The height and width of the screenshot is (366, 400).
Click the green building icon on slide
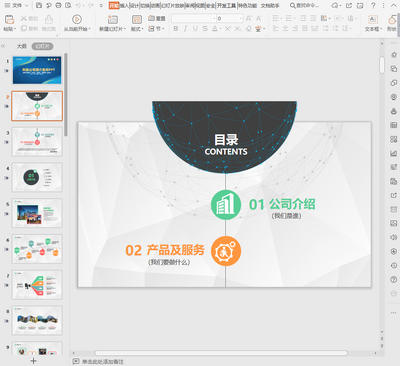click(x=226, y=205)
